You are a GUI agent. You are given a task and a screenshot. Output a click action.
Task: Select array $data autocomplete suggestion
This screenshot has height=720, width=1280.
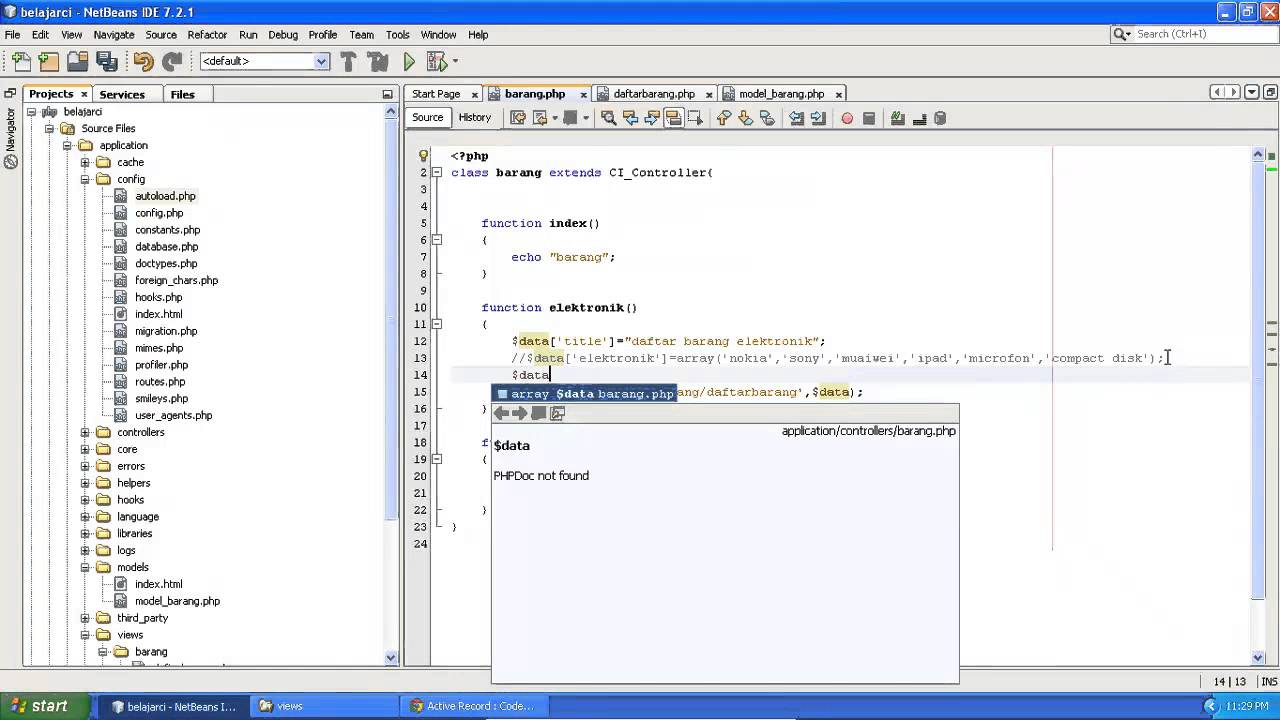(x=585, y=394)
